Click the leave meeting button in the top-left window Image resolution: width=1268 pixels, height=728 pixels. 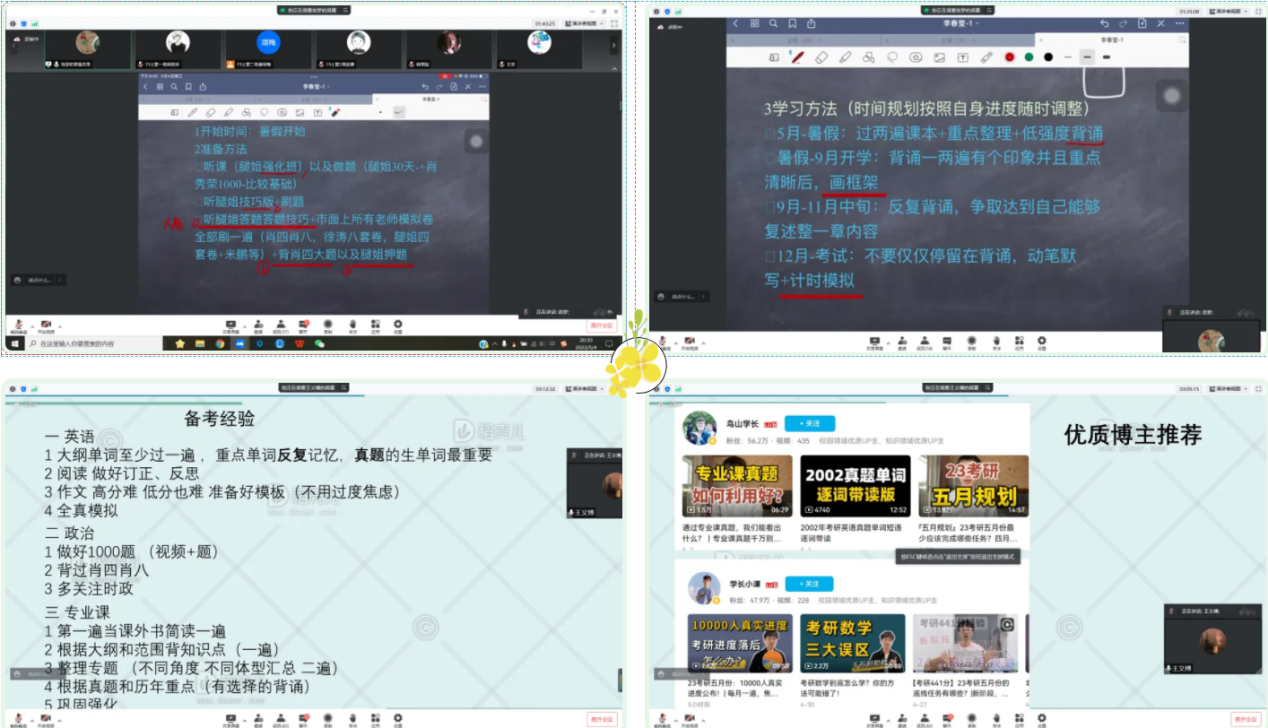pos(601,326)
